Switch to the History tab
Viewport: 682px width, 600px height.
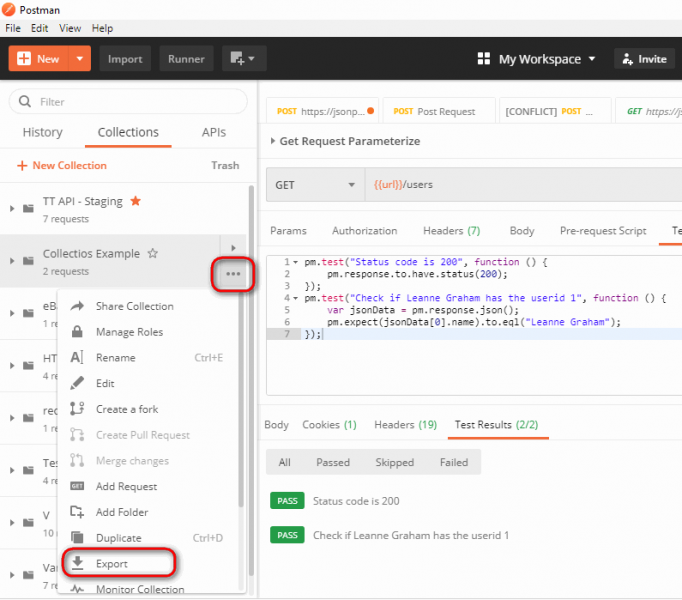pos(42,132)
